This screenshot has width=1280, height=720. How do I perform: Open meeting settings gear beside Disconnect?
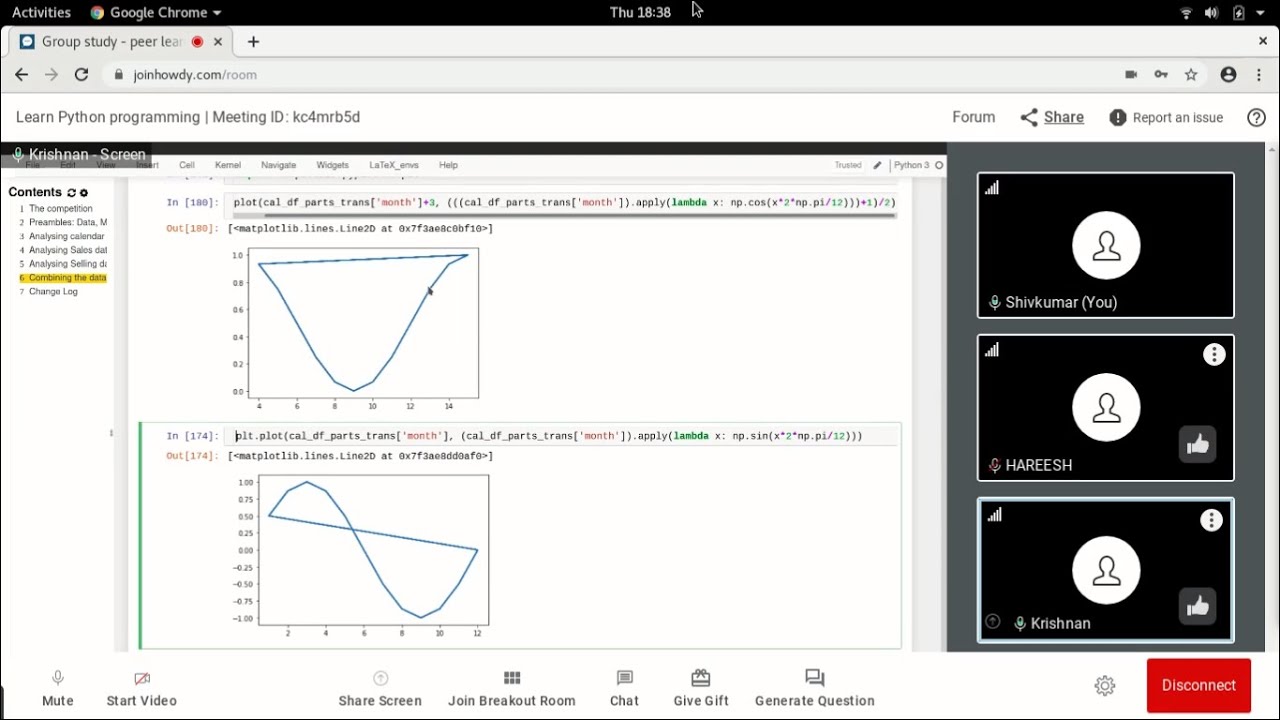pyautogui.click(x=1105, y=685)
